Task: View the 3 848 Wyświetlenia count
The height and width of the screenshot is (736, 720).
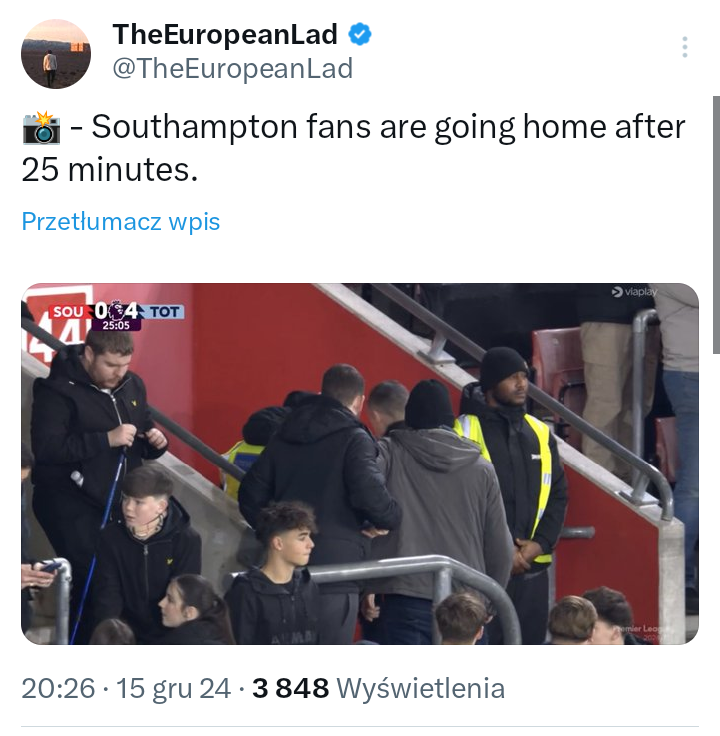Action: coord(378,688)
